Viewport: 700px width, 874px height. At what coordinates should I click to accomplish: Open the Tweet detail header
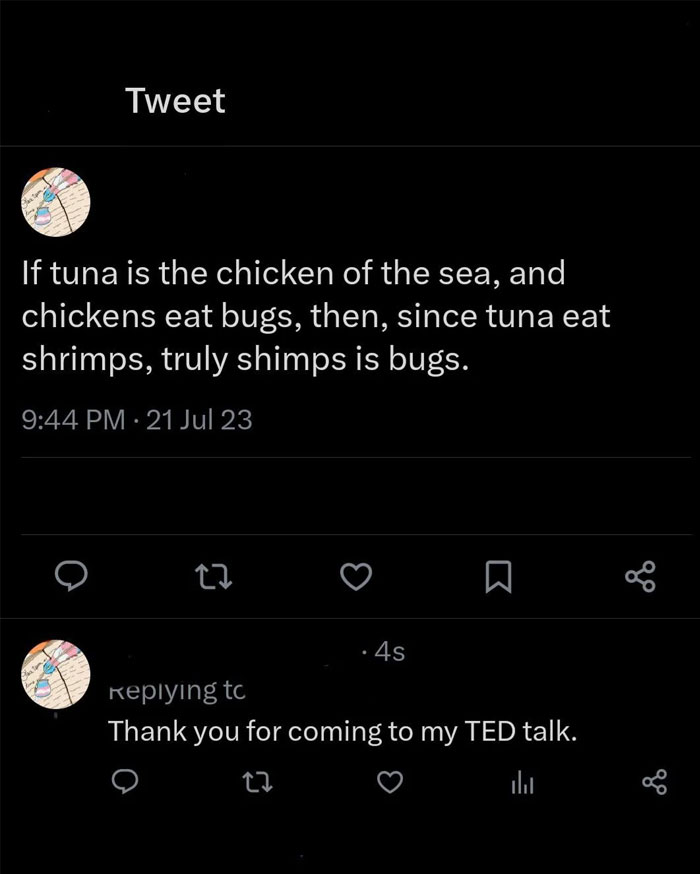[x=176, y=100]
